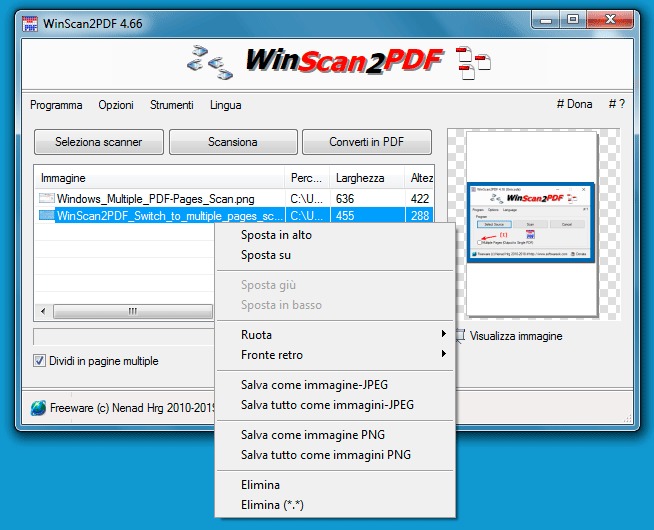The width and height of the screenshot is (654, 530).
Task: Select Salva come immagine PNG
Action: 313,435
